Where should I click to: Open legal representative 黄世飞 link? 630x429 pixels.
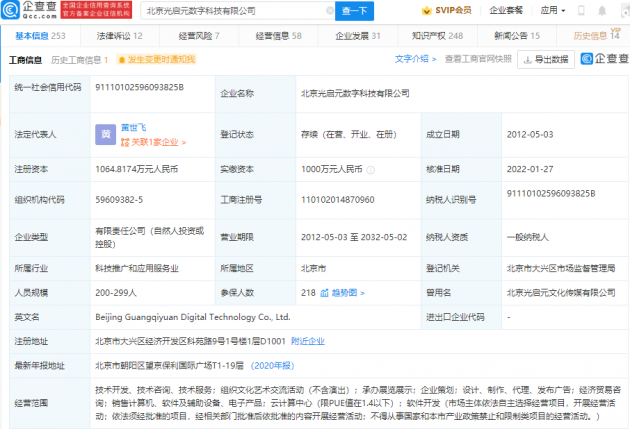[133, 128]
